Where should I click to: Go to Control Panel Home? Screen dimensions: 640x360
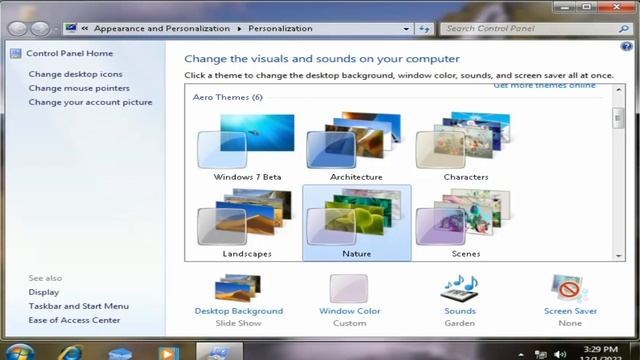pos(69,53)
